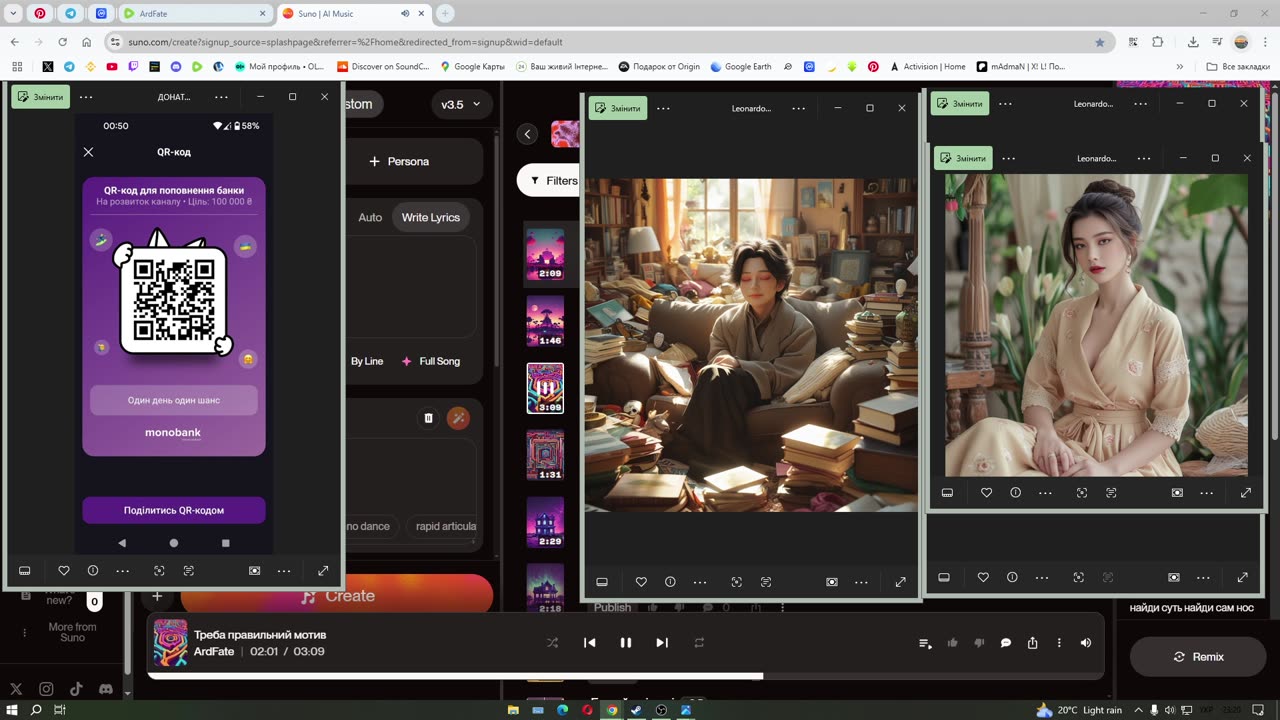The width and height of the screenshot is (1280, 720).
Task: Open Suno's TikTok link in sidebar
Action: point(76,689)
